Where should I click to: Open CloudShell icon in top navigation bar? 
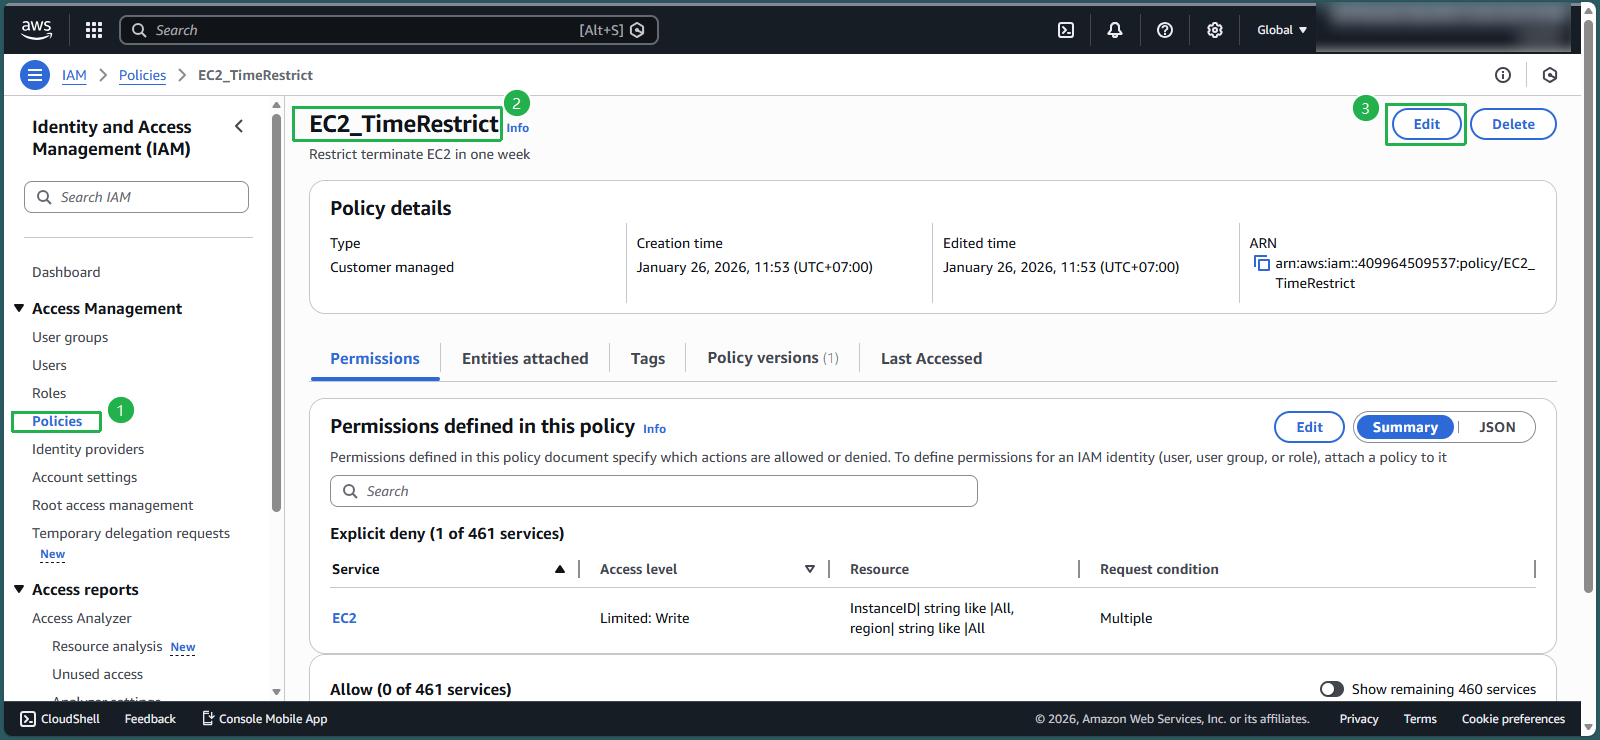click(x=1066, y=30)
